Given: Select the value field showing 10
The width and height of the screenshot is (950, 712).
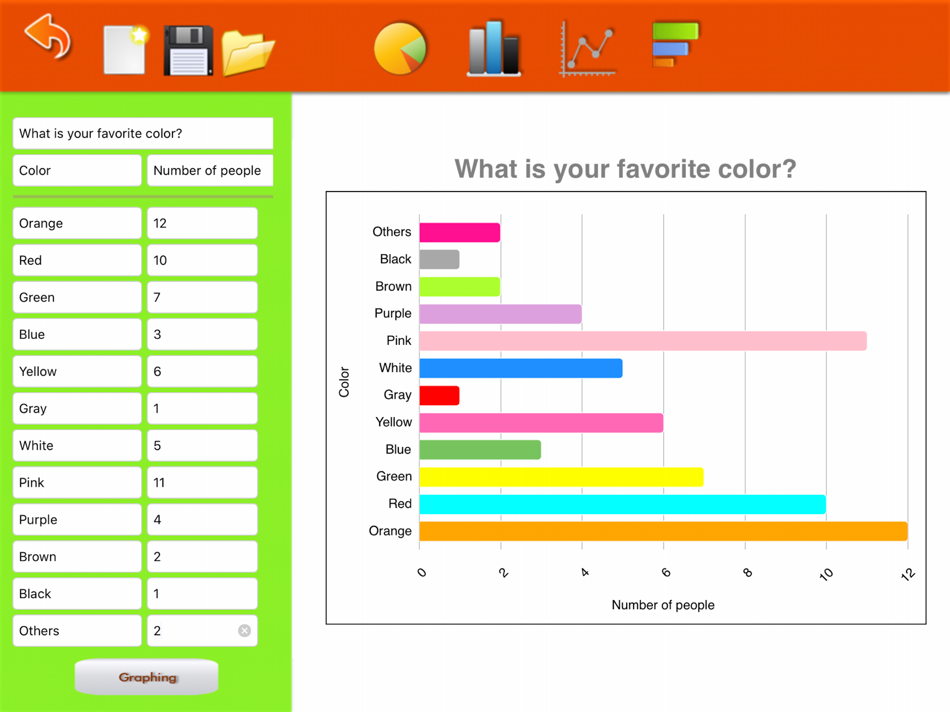Looking at the screenshot, I should 202,260.
